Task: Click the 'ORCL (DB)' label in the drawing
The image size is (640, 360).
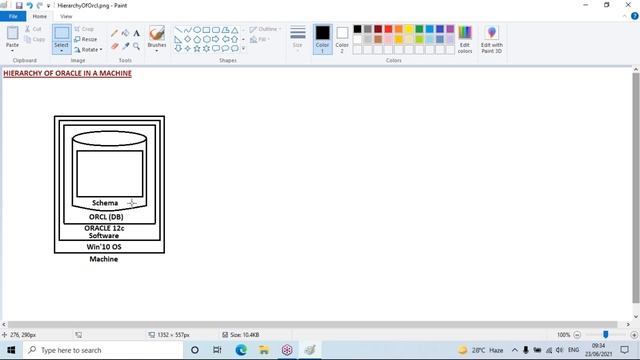Action: click(x=106, y=217)
